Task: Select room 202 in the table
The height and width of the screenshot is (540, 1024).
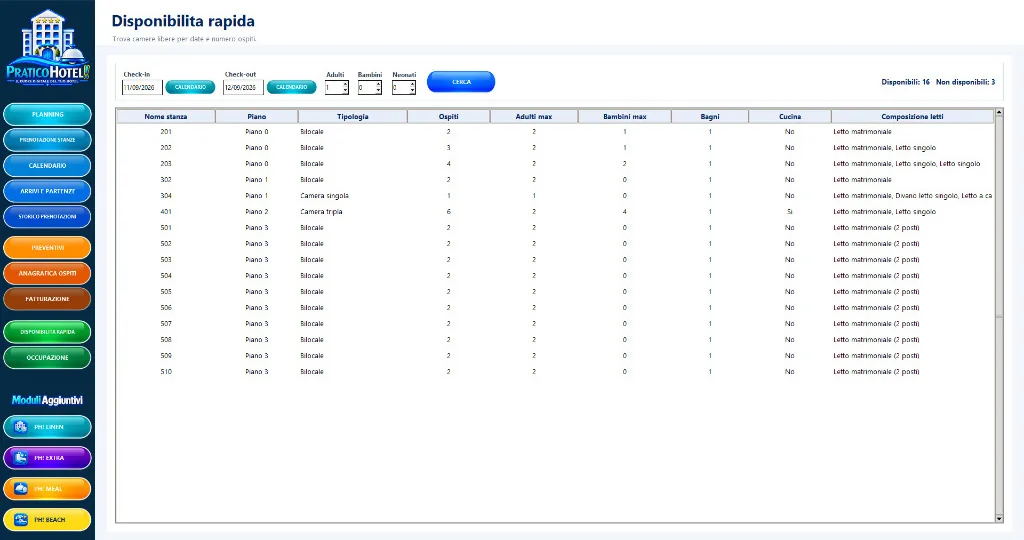Action: (x=555, y=148)
